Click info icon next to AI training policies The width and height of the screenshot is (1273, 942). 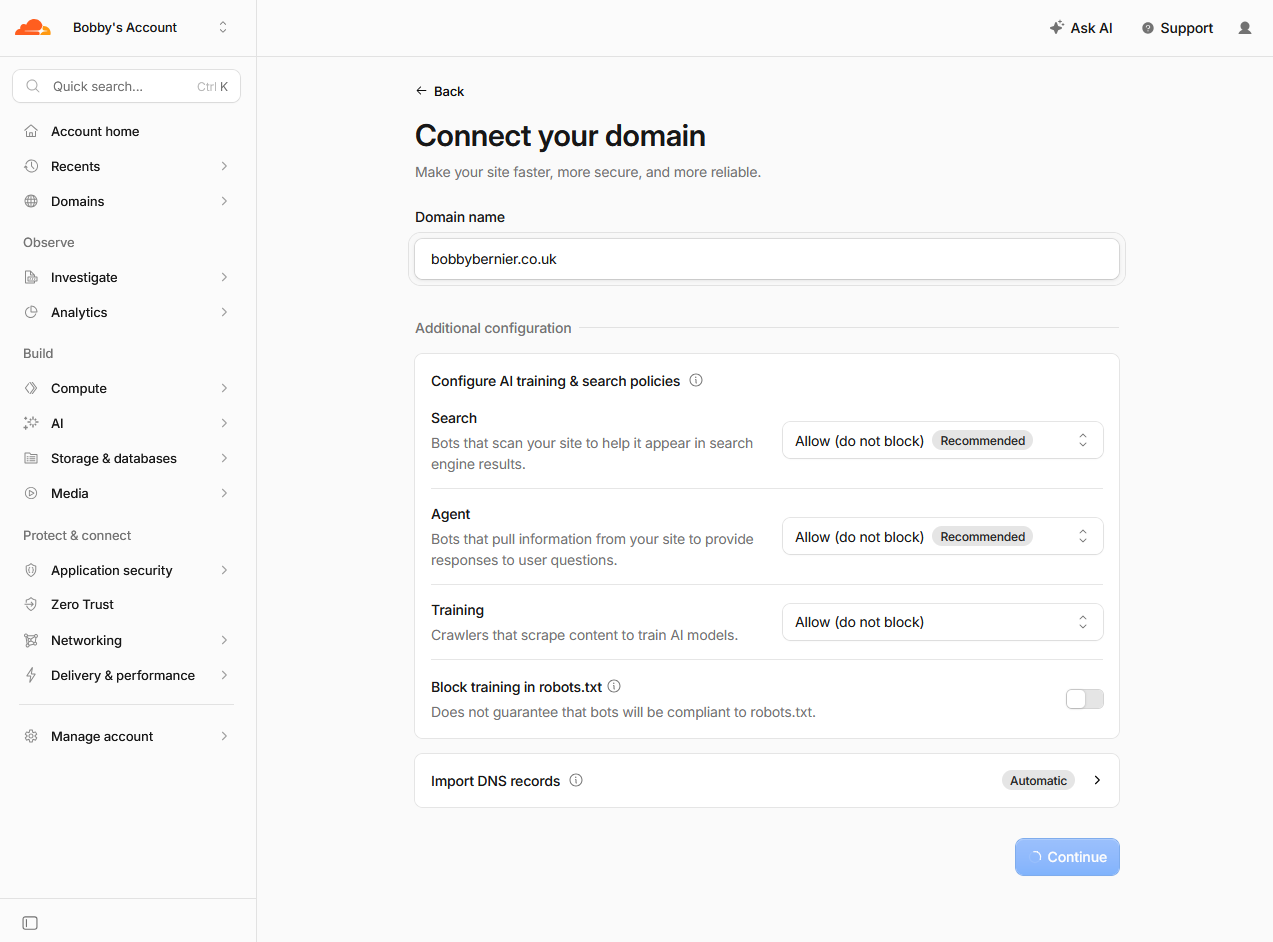[696, 380]
